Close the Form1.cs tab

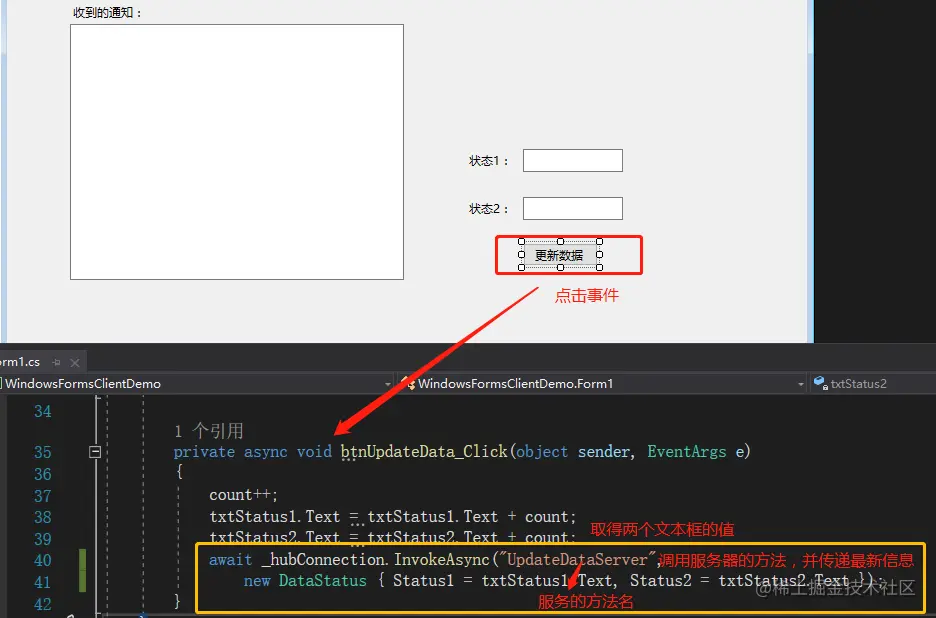coord(75,362)
